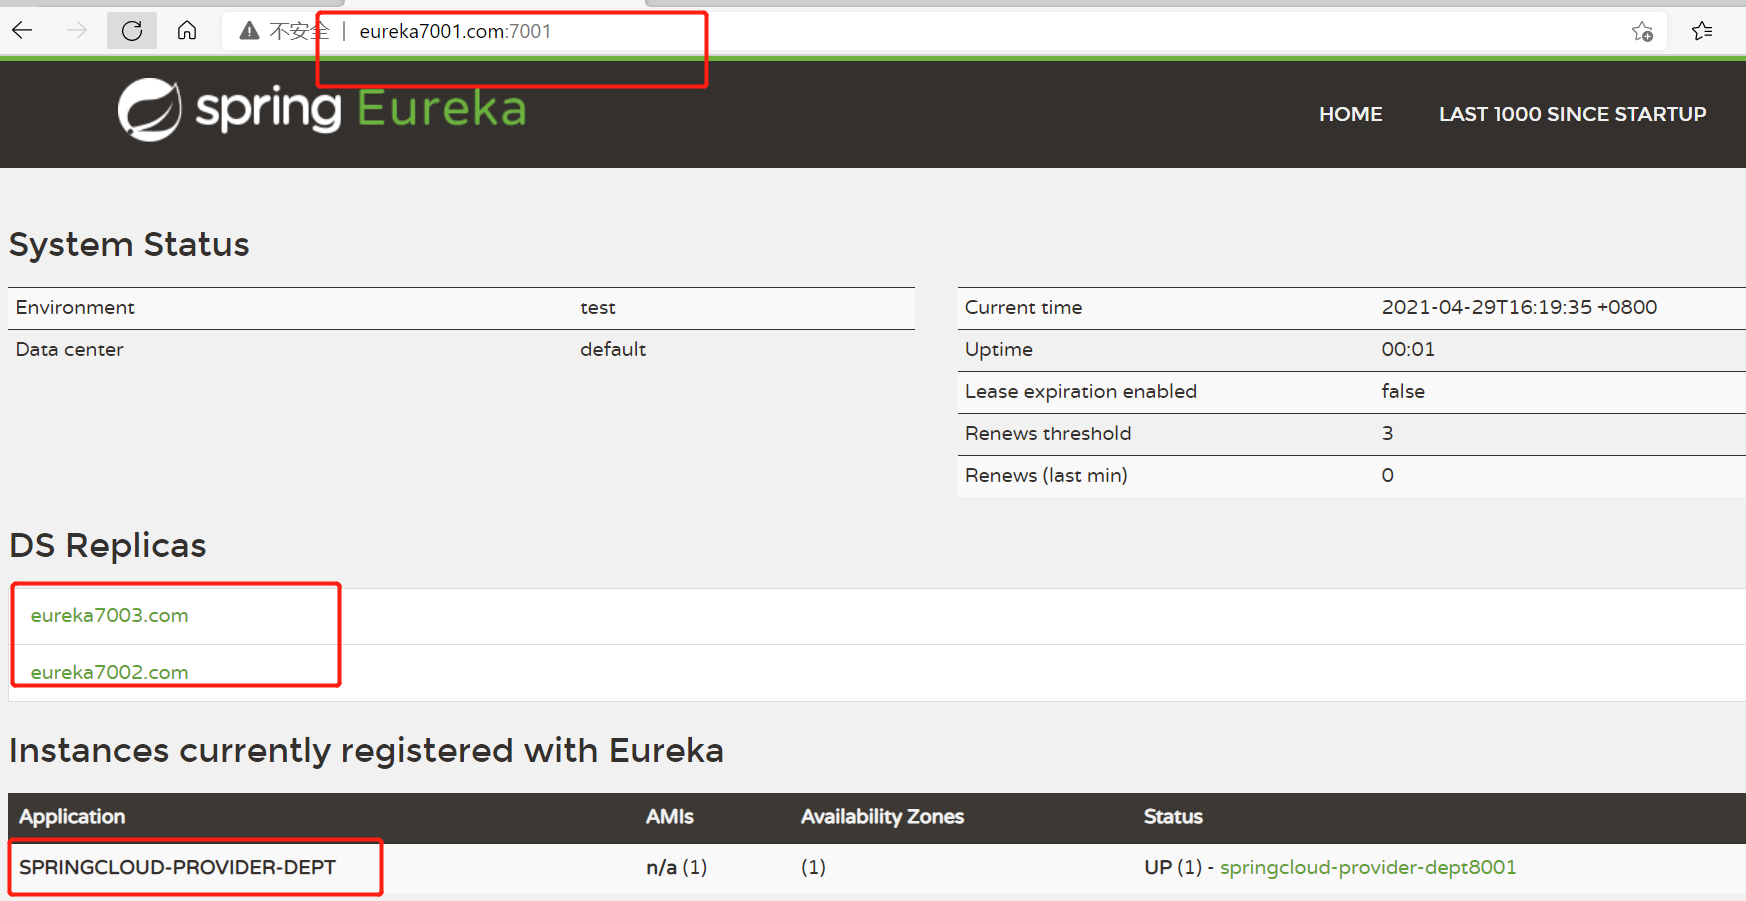Click the Current time label
The width and height of the screenshot is (1746, 901).
pyautogui.click(x=1023, y=307)
